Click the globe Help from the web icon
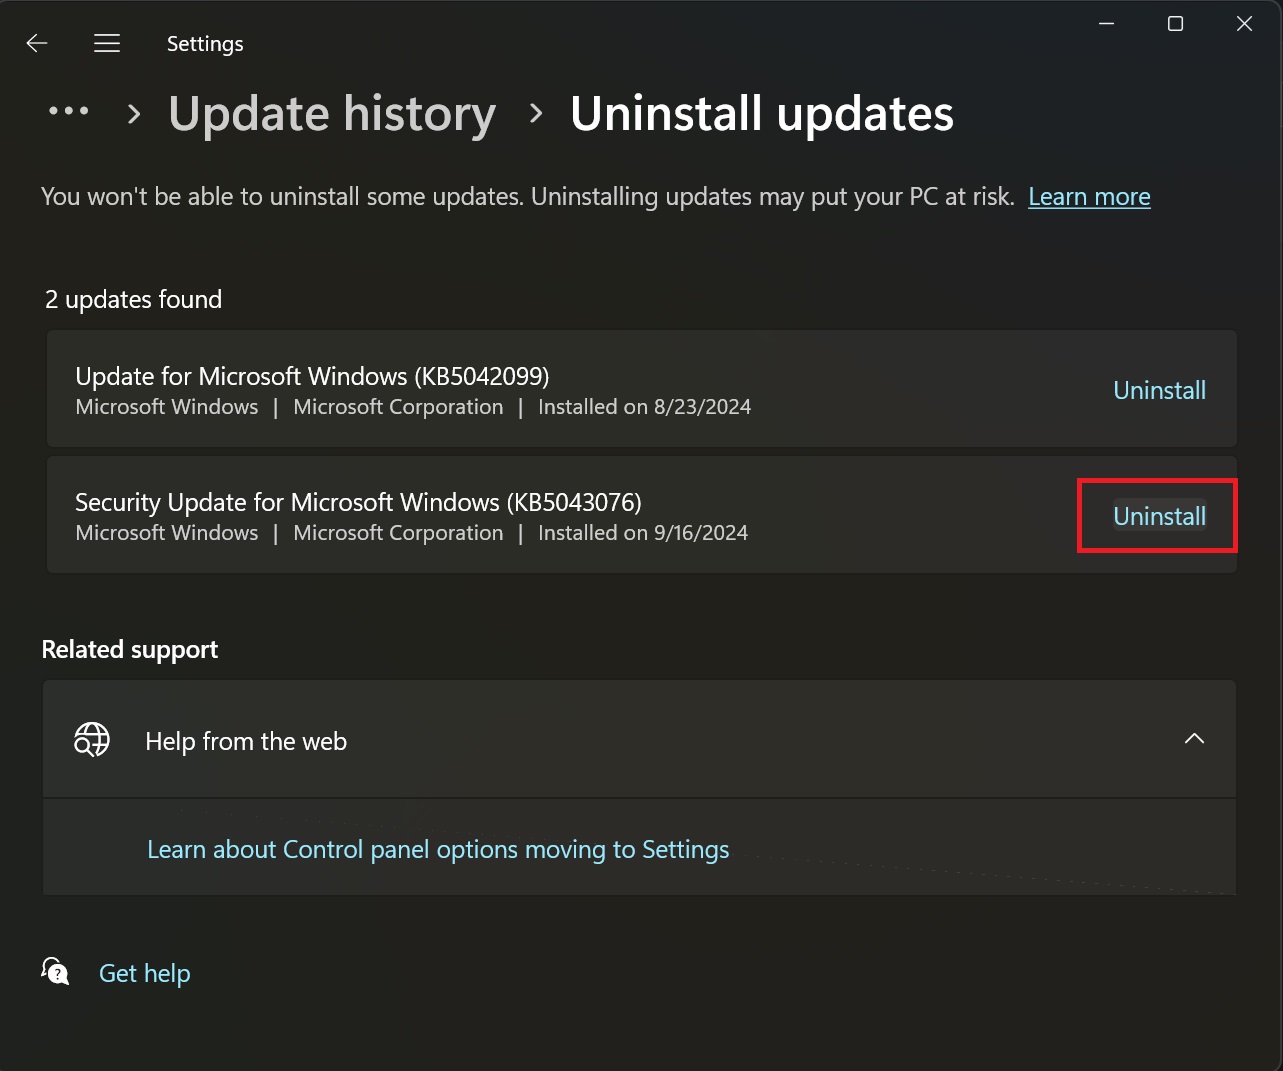This screenshot has height=1071, width=1283. coord(92,740)
